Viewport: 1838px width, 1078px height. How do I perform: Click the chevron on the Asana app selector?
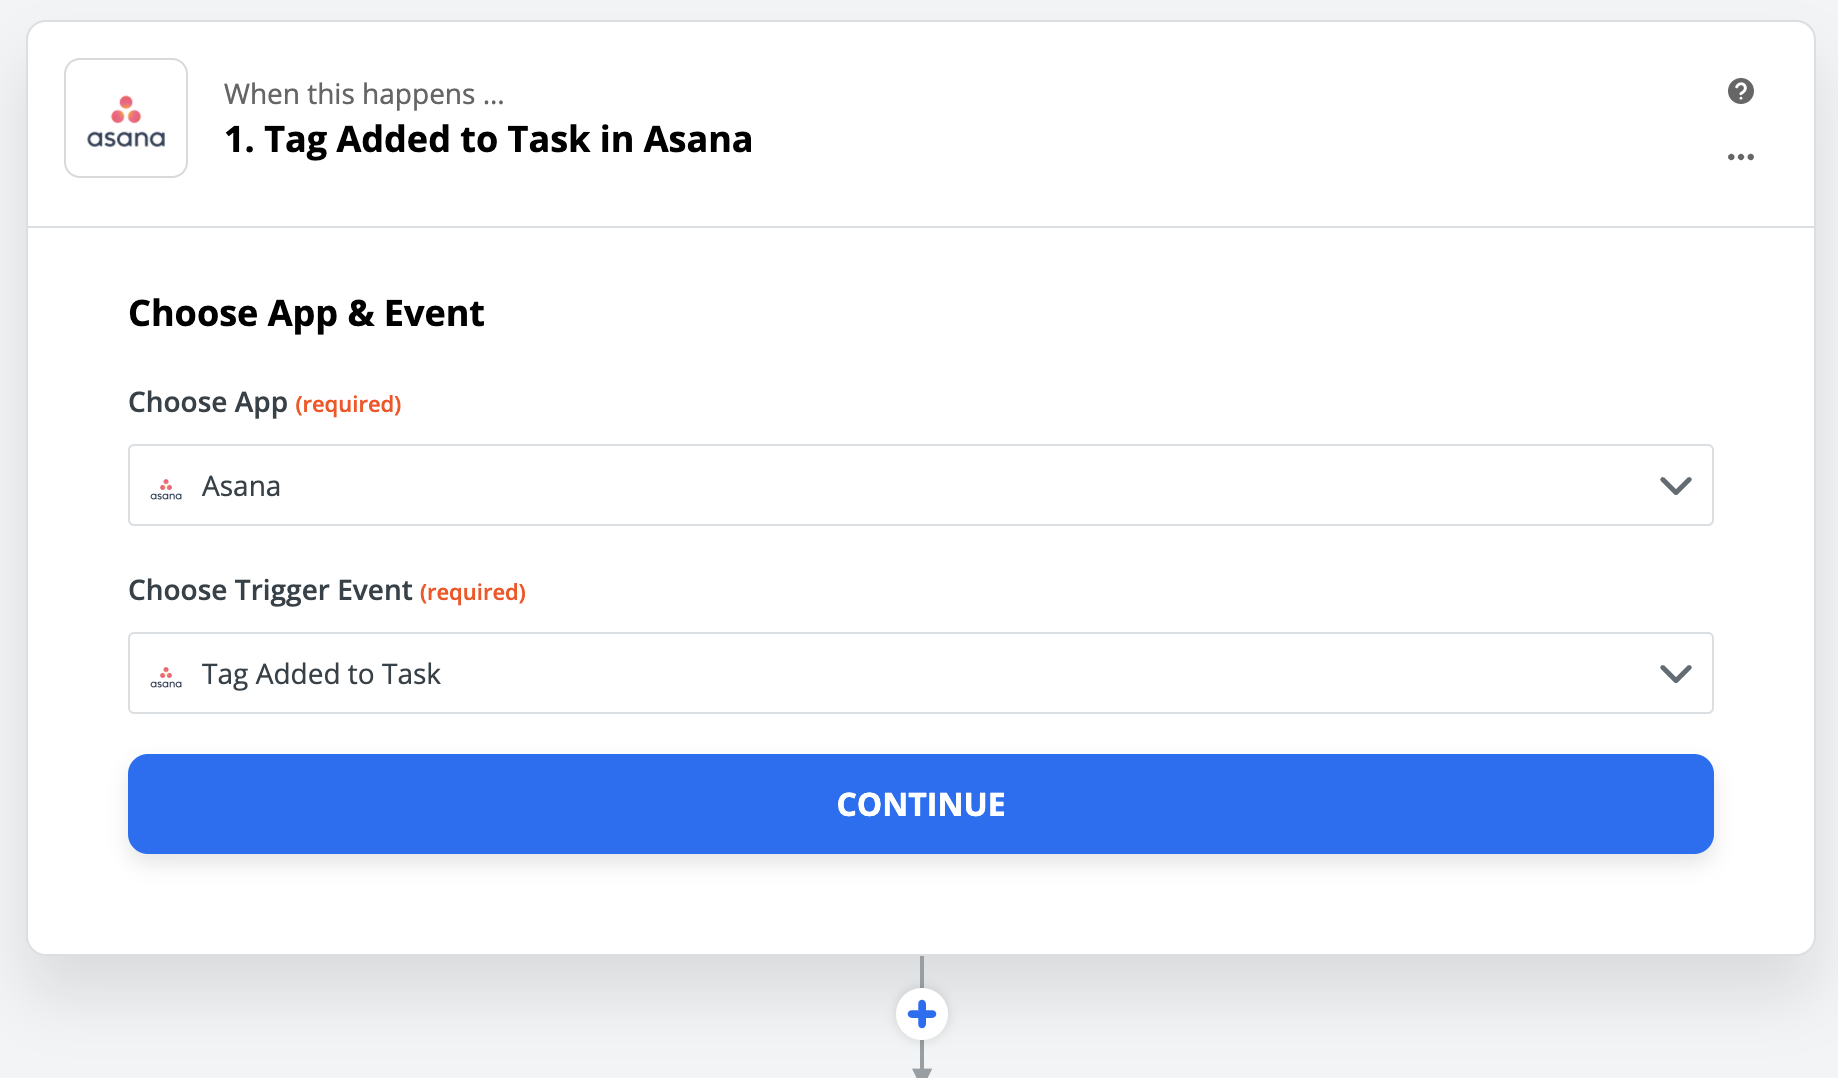tap(1675, 486)
